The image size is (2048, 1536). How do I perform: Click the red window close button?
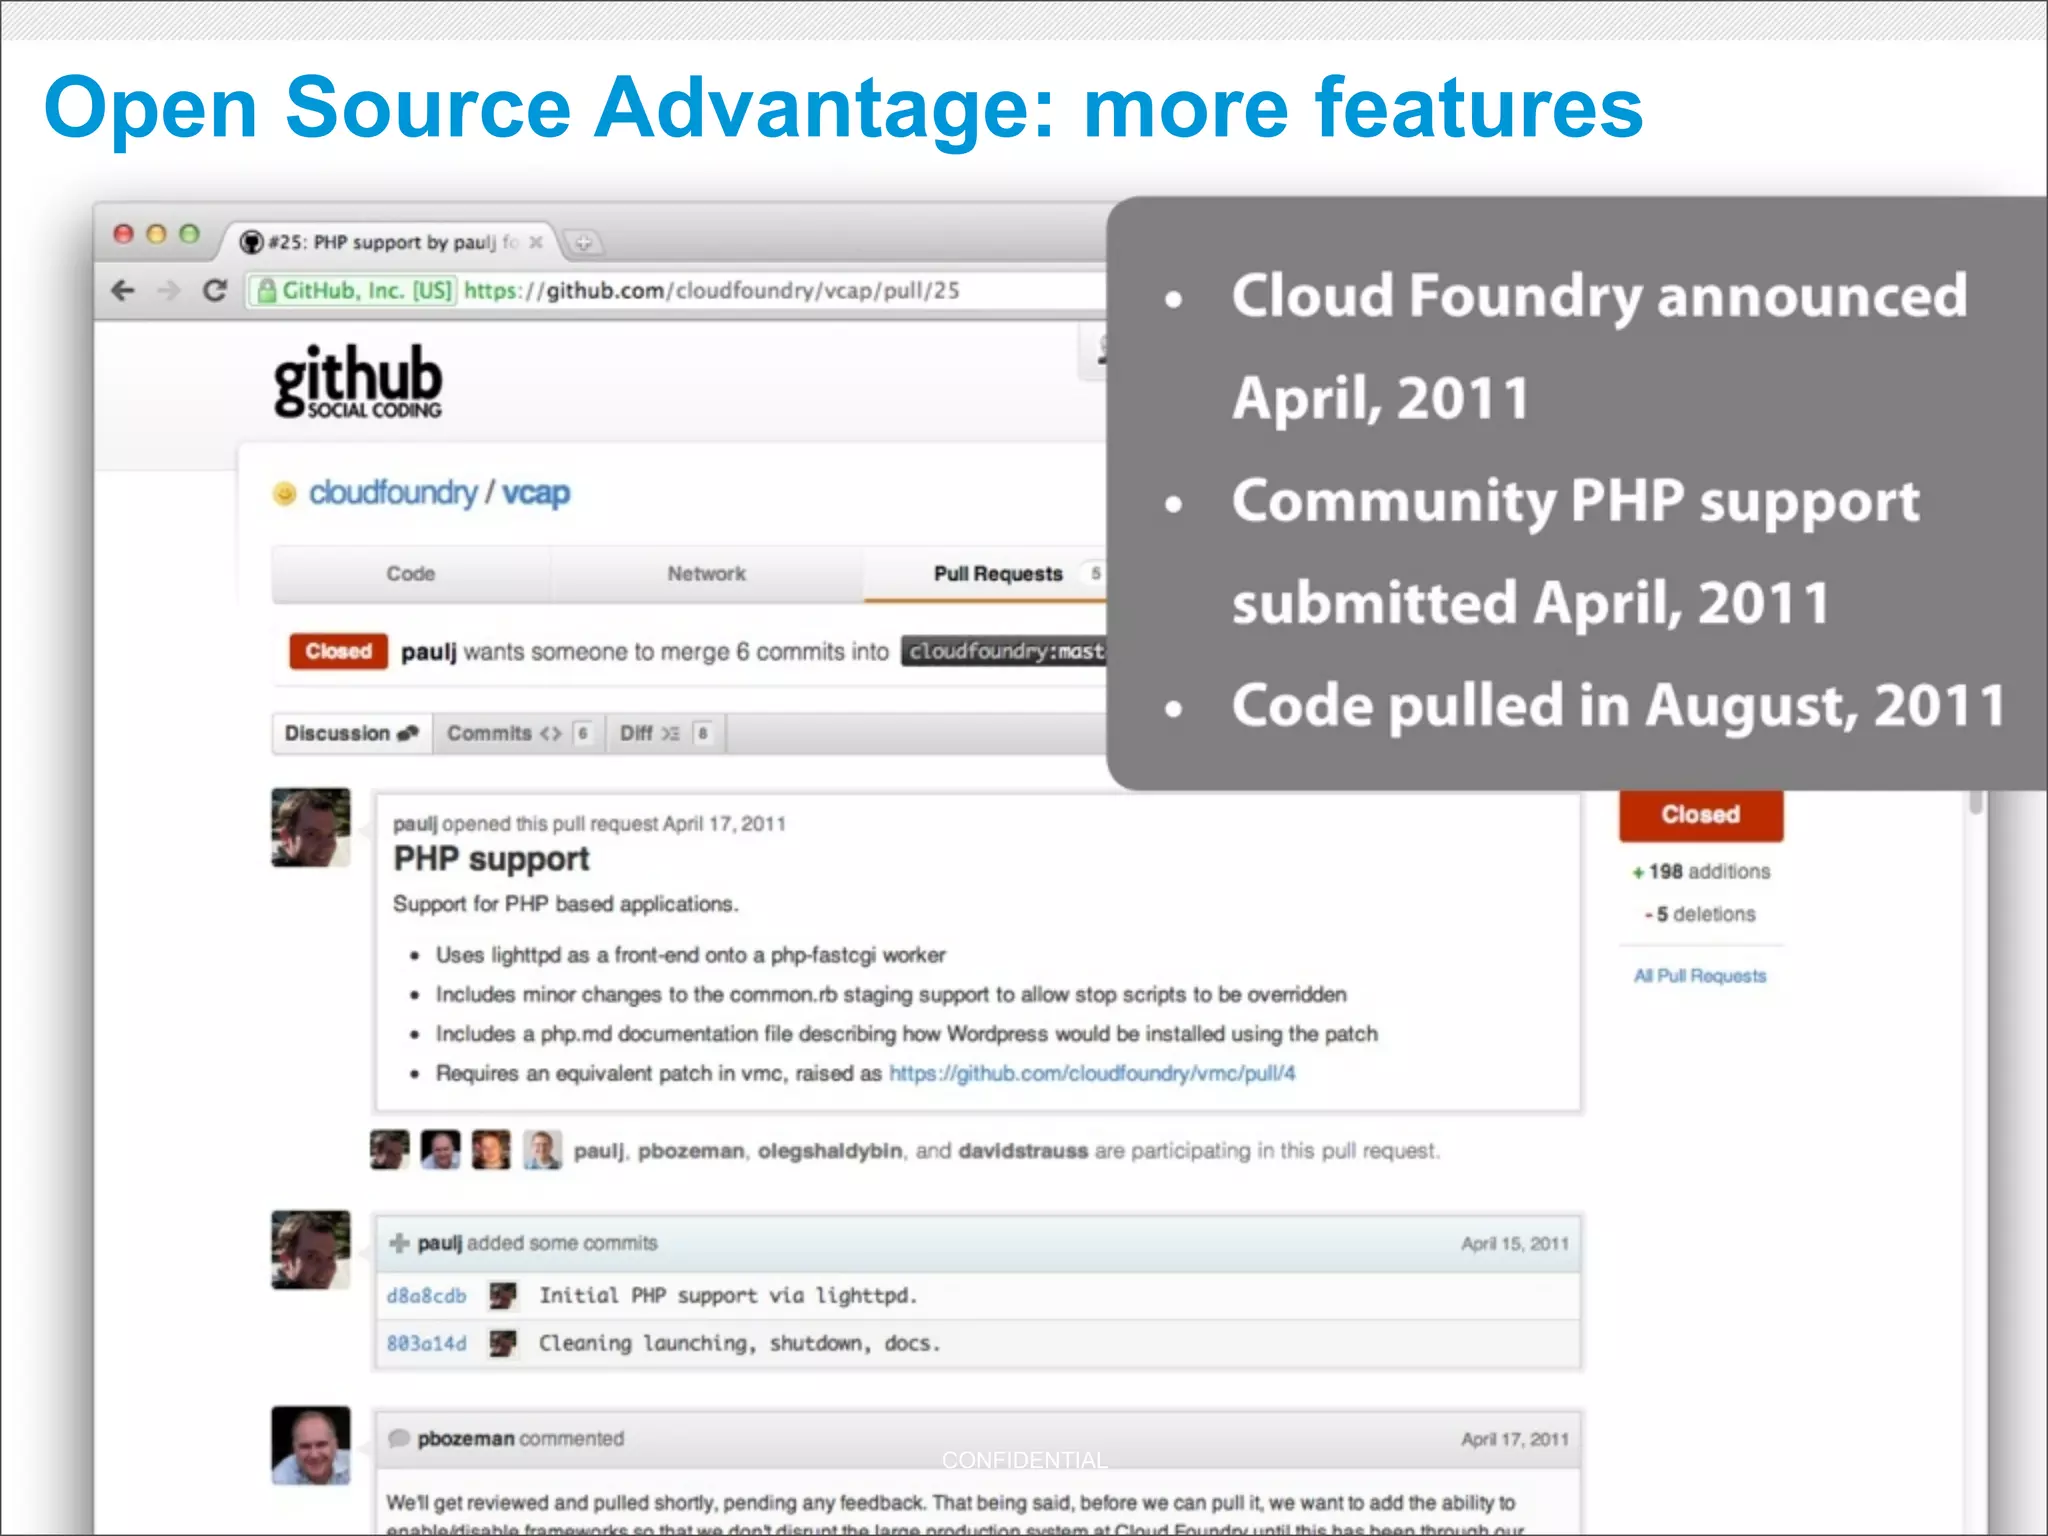pyautogui.click(x=124, y=234)
